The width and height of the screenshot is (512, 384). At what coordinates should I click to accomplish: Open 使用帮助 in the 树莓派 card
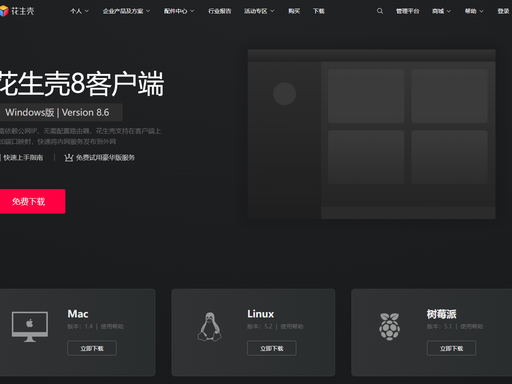click(x=471, y=326)
